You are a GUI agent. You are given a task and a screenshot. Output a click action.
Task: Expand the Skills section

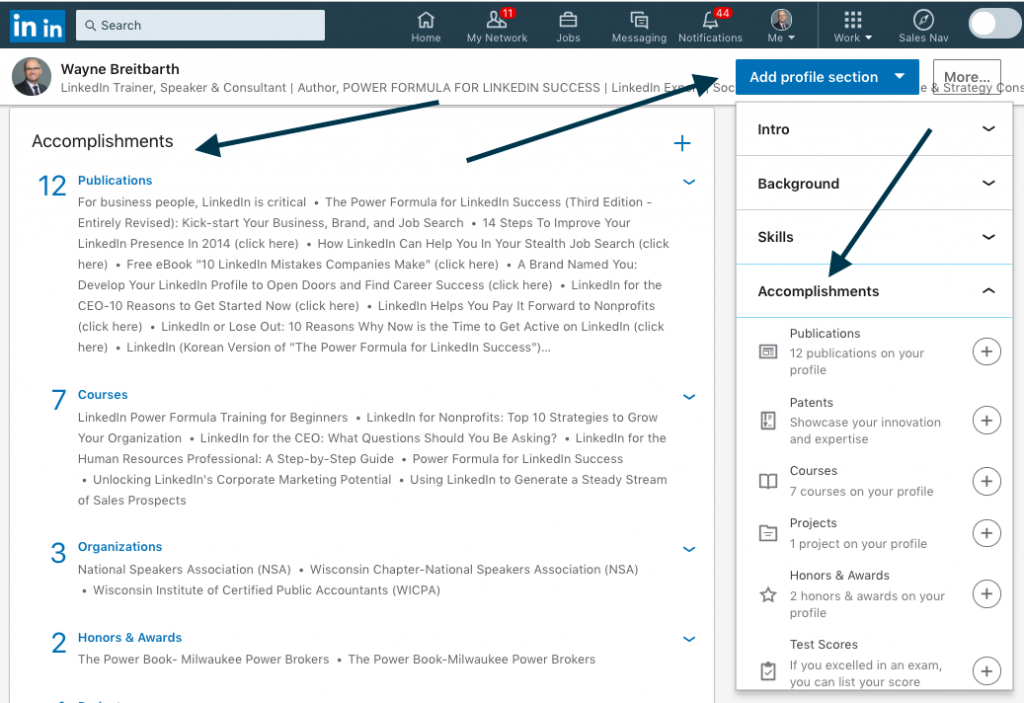[x=874, y=237]
